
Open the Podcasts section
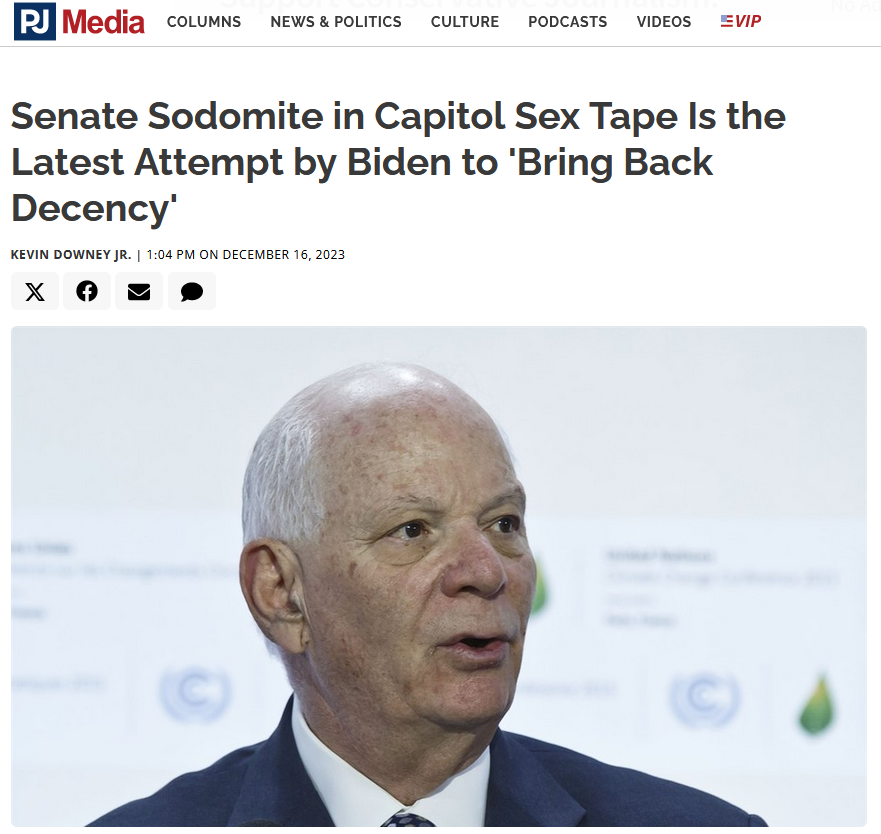point(567,22)
